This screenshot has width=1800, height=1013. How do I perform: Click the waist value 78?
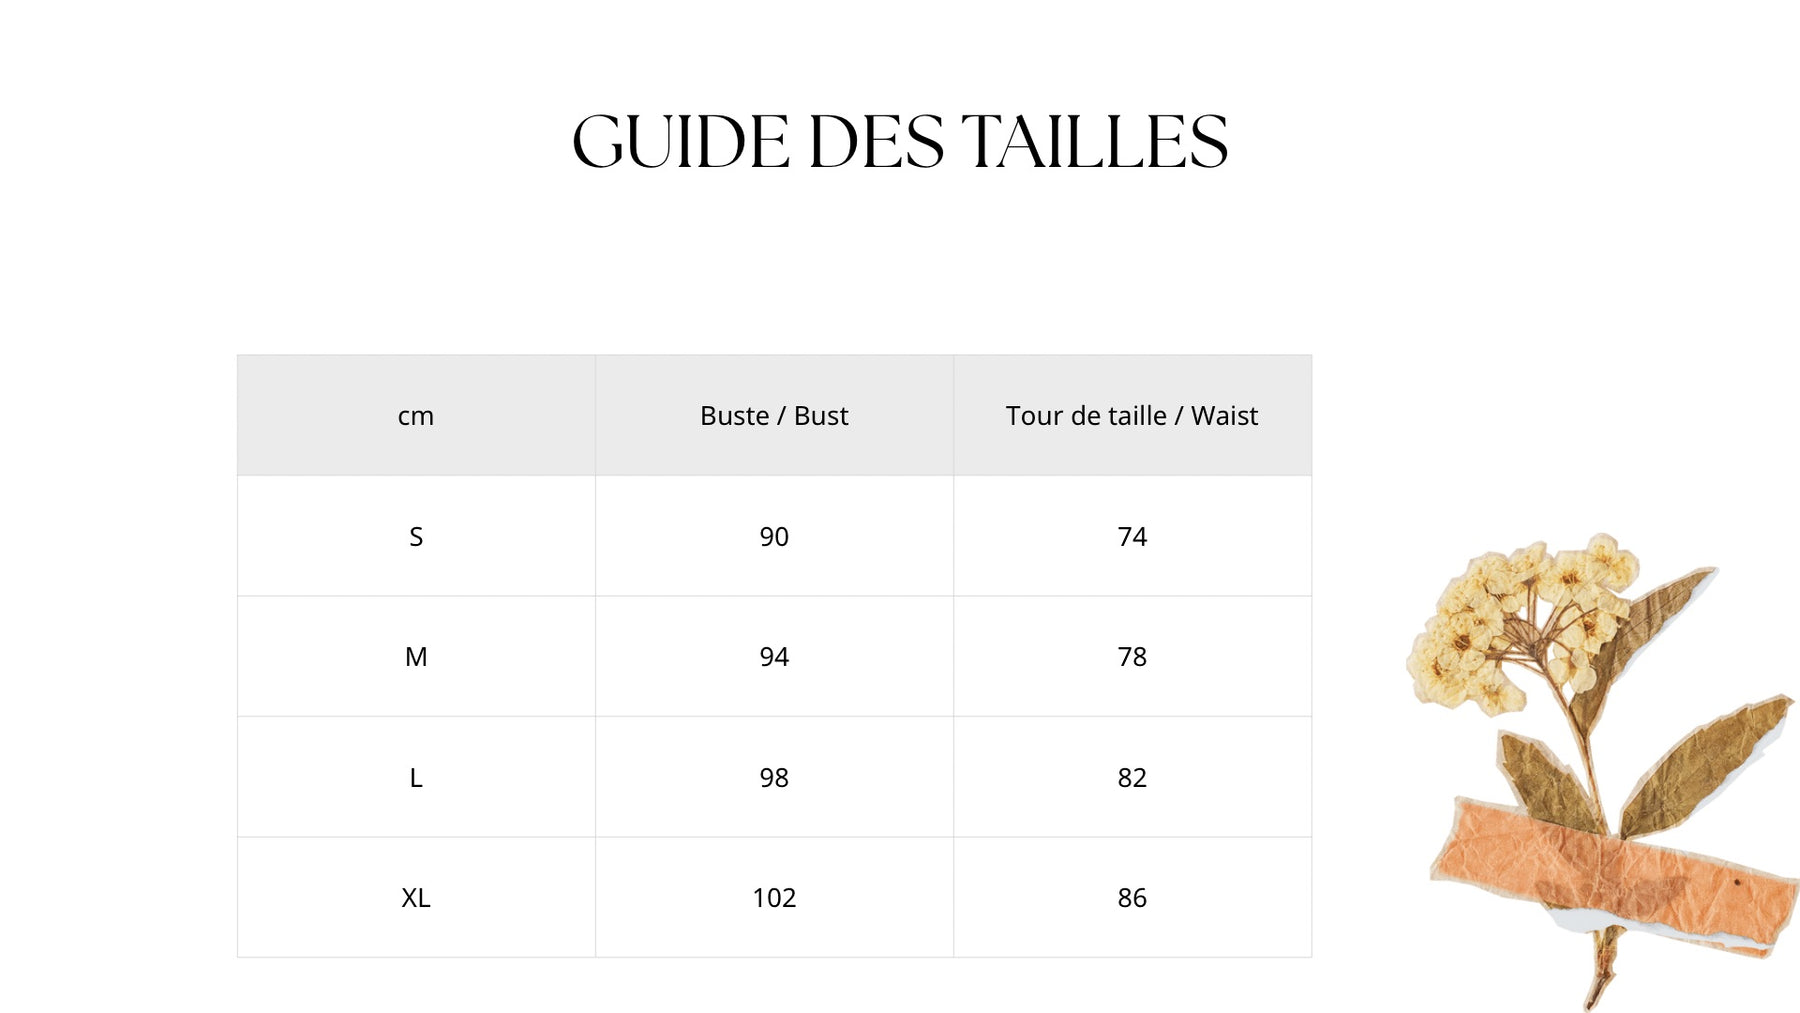1132,657
